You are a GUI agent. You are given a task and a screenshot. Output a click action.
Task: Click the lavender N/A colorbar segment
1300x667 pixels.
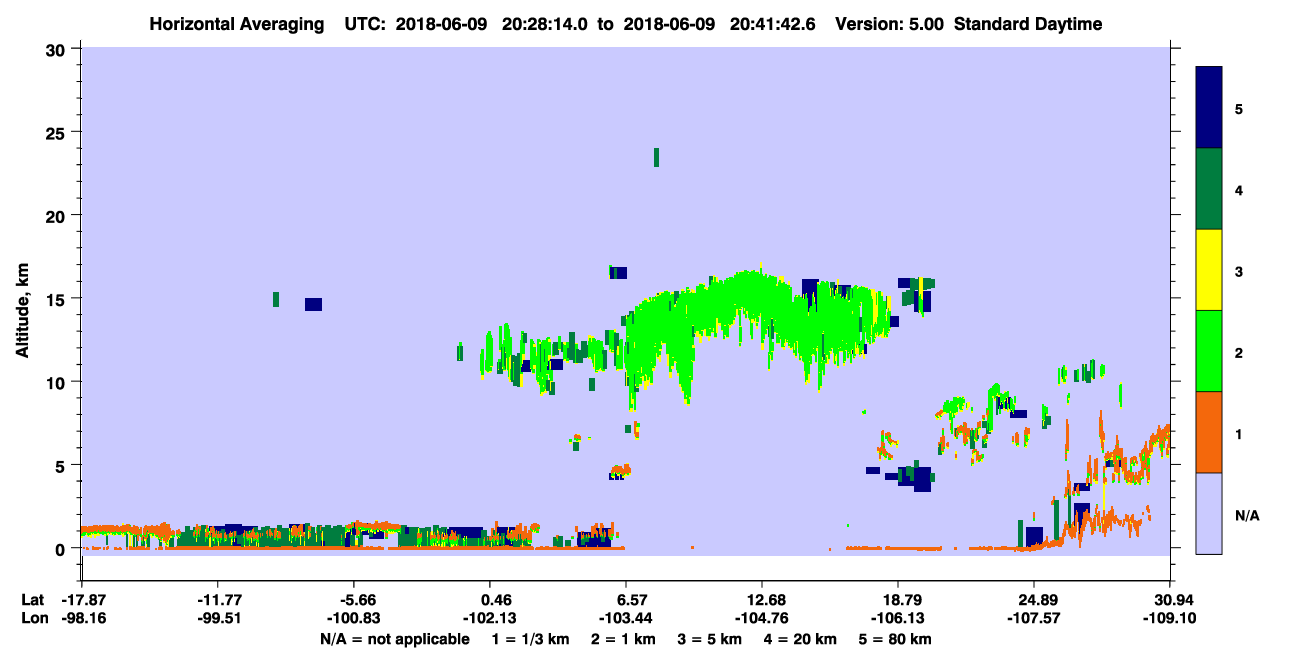1209,513
